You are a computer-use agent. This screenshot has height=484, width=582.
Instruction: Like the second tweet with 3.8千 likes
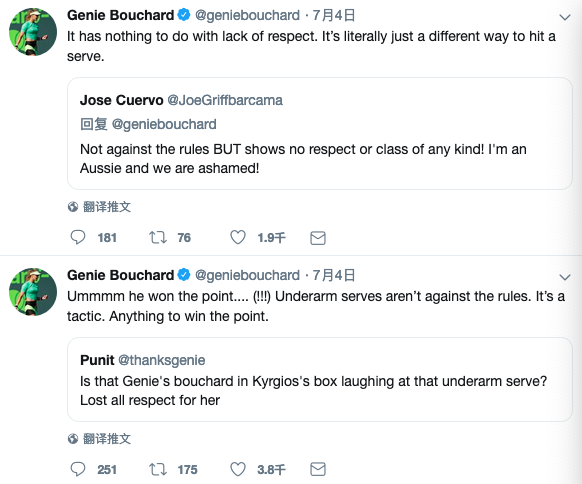238,470
